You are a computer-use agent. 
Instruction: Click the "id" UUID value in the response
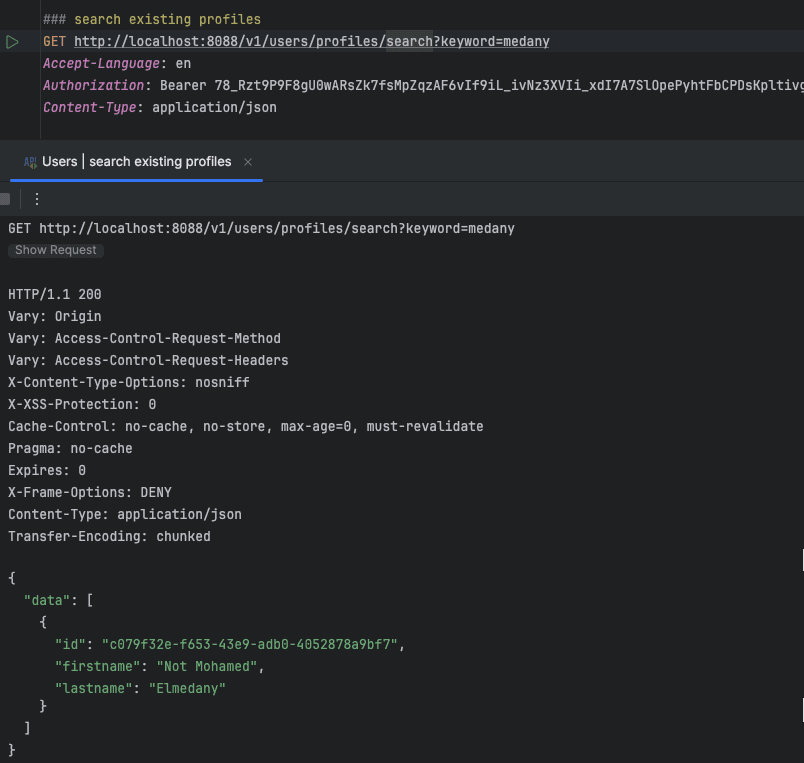[x=250, y=645]
